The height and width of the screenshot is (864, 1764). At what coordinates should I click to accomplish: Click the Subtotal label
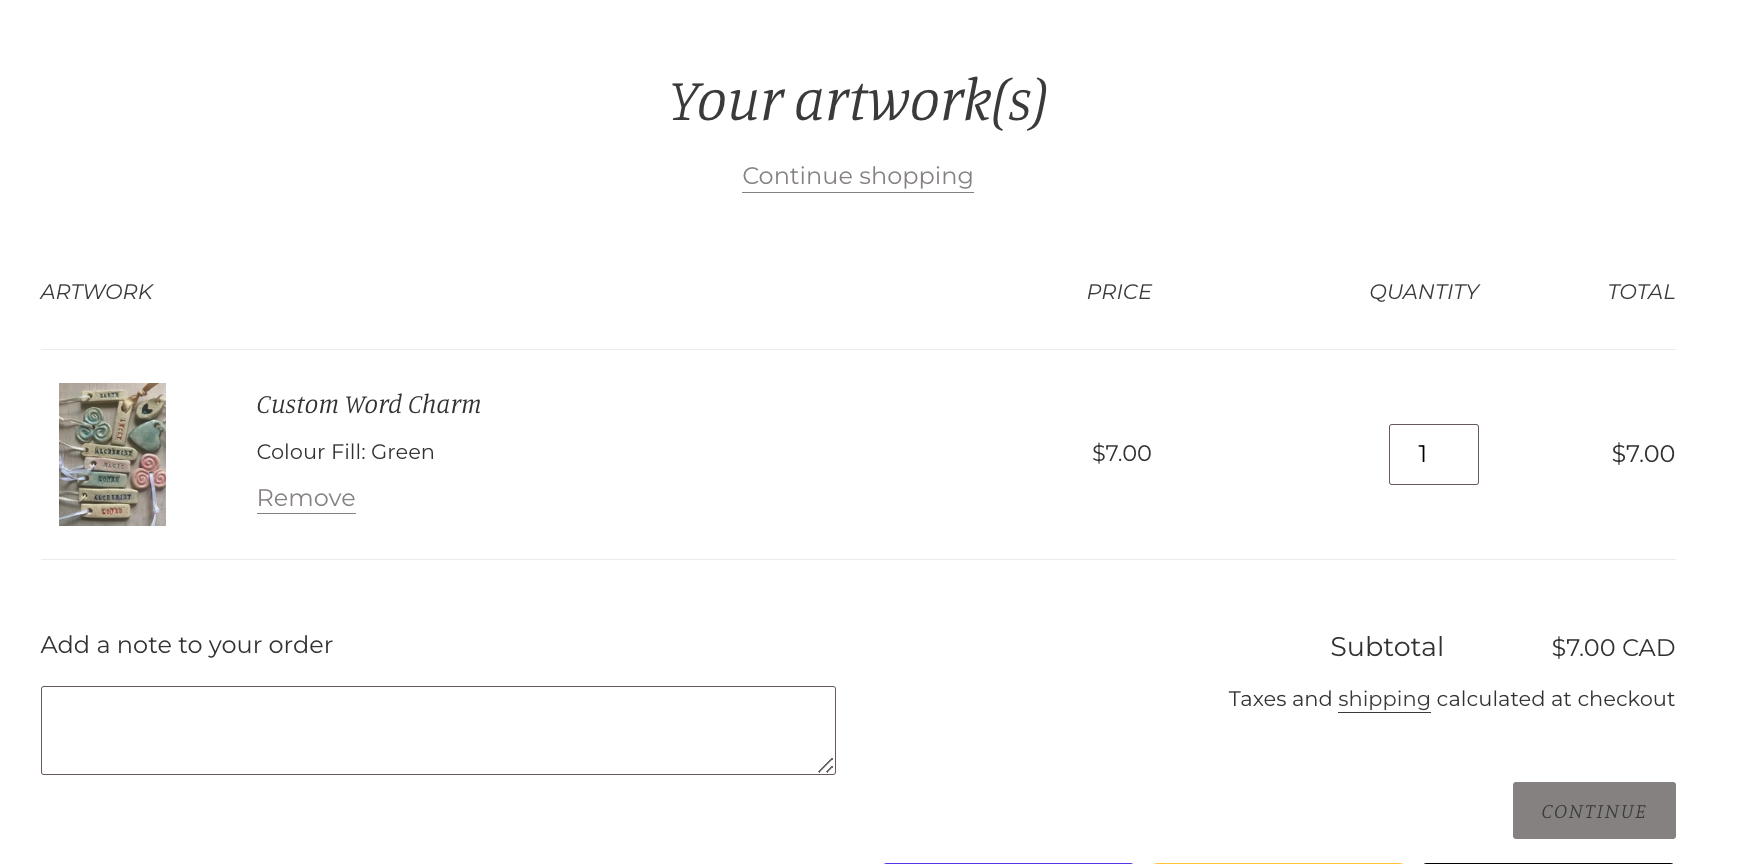coord(1386,647)
